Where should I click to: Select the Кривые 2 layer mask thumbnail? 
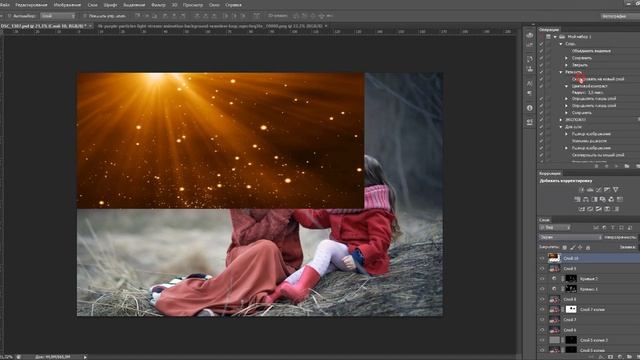click(x=571, y=279)
